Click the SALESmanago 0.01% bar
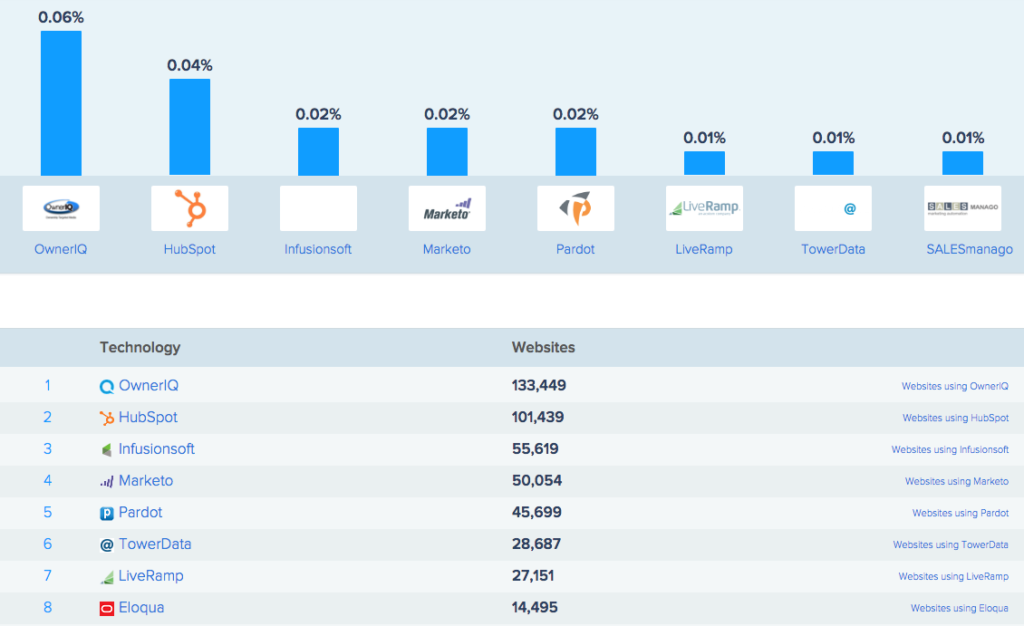Image resolution: width=1024 pixels, height=626 pixels. [x=963, y=163]
